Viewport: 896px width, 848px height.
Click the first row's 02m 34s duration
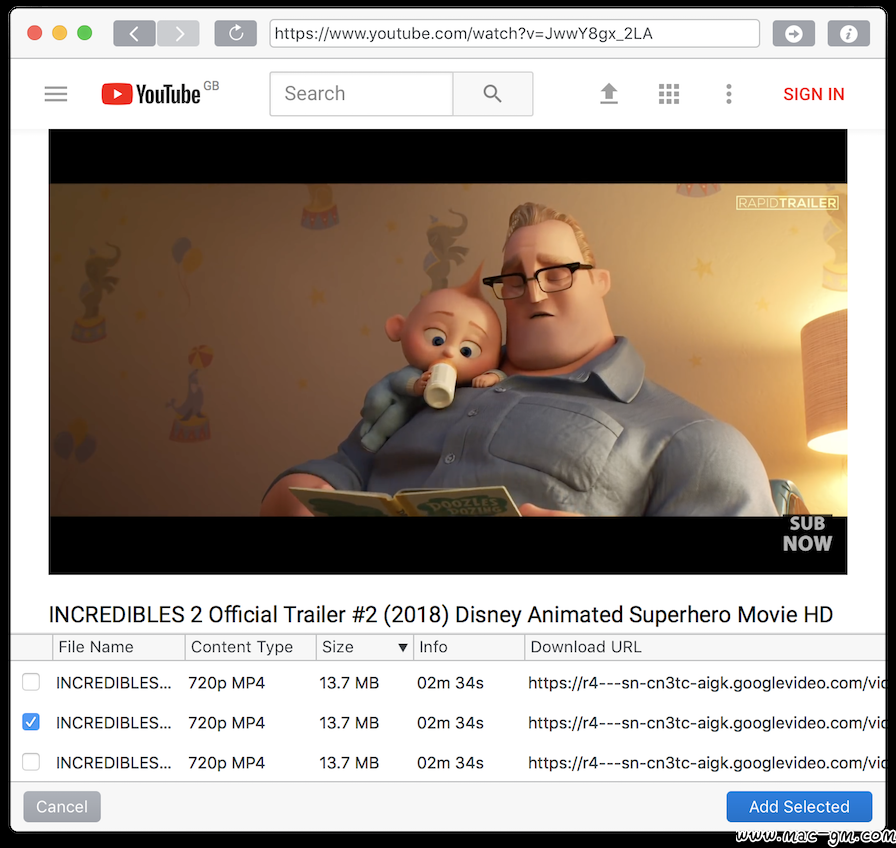(450, 683)
